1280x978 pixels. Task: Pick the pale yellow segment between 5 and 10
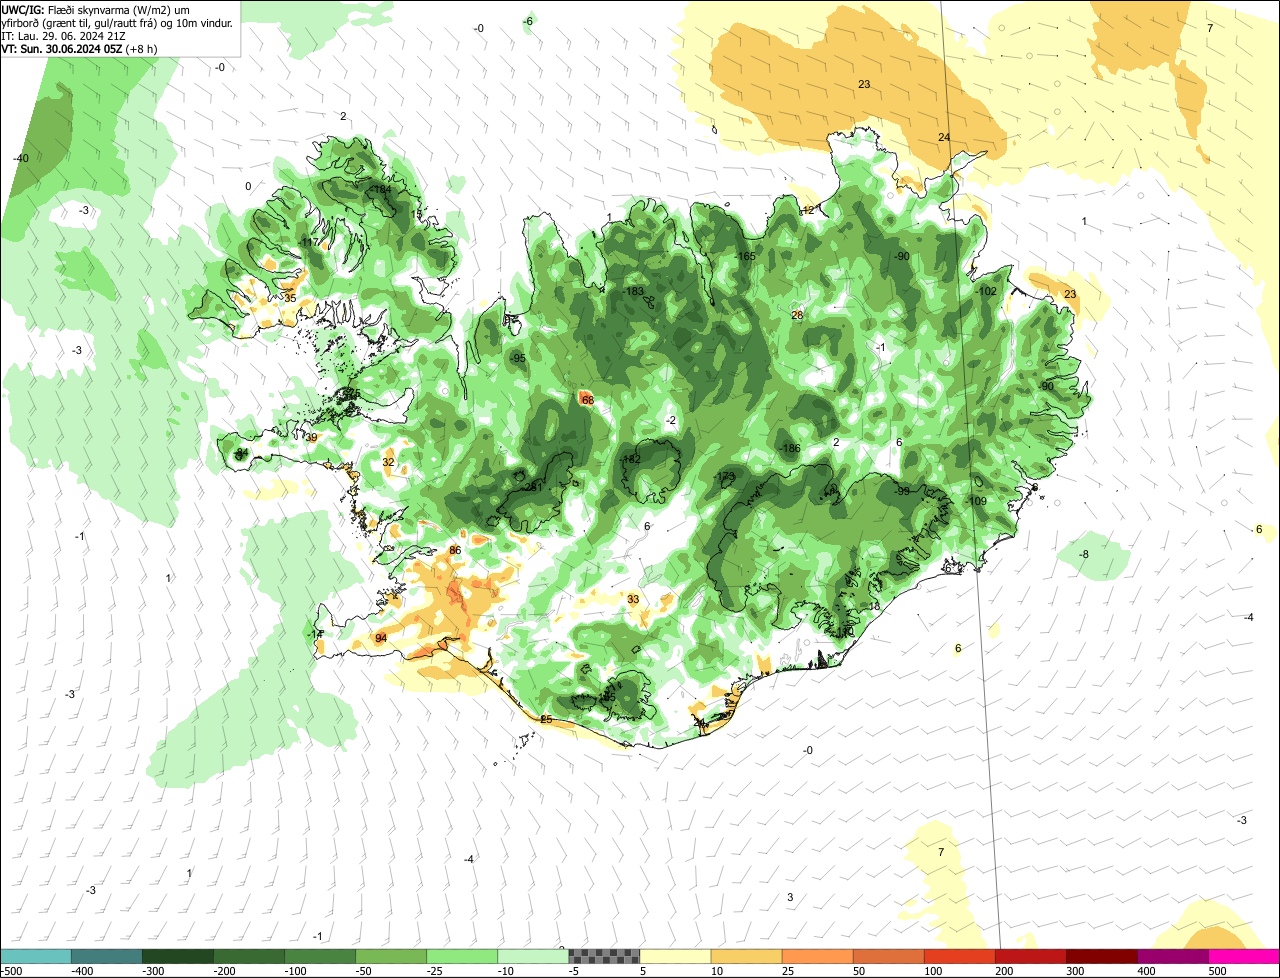tap(675, 956)
